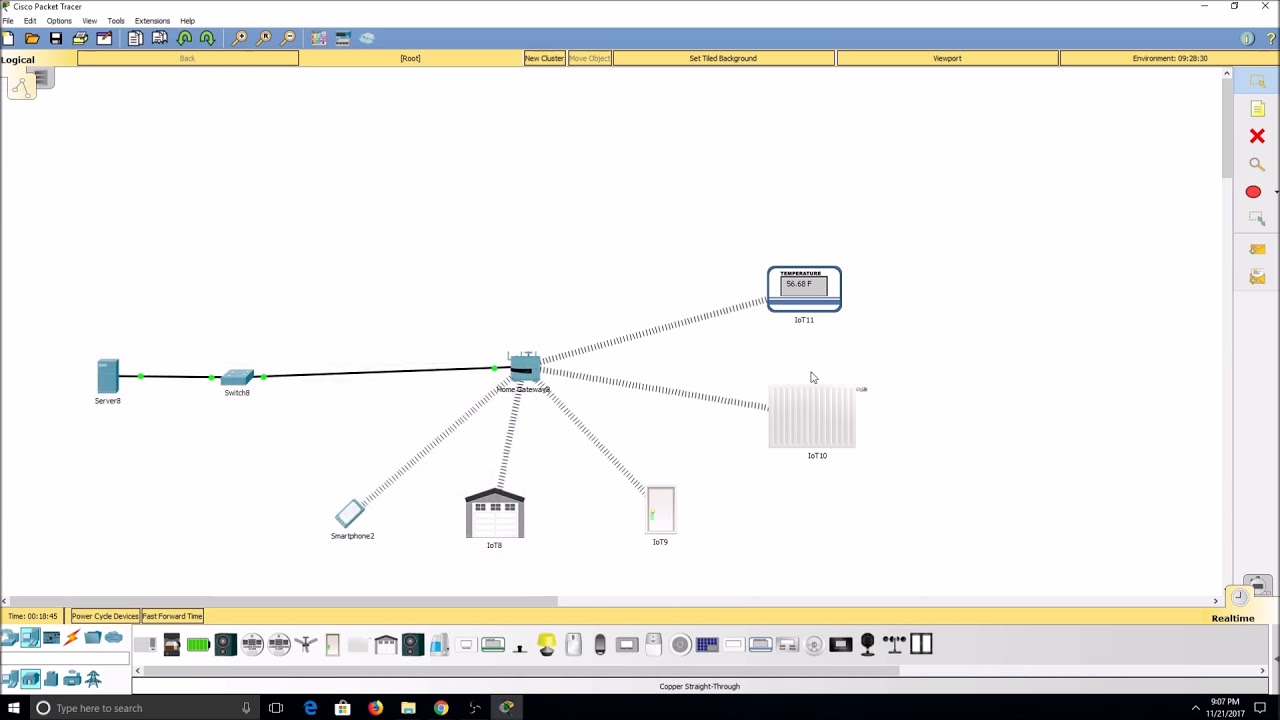Choose the webcam IoT device
Screen dimensions: 1280x720
(867, 645)
